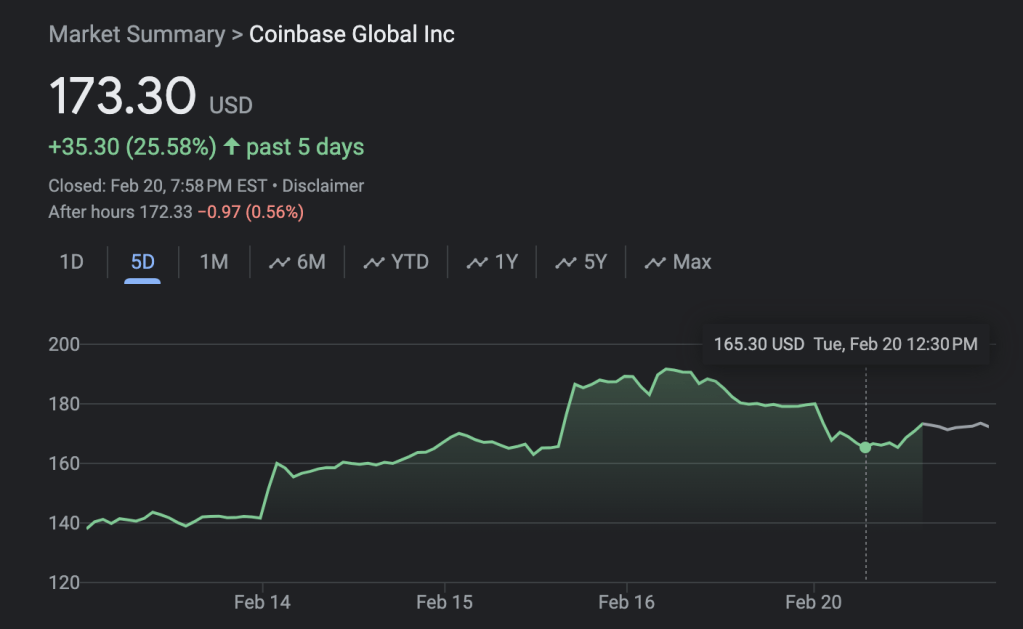The height and width of the screenshot is (629, 1023).
Task: Click the Feb 16 date axis label
Action: pos(626,602)
